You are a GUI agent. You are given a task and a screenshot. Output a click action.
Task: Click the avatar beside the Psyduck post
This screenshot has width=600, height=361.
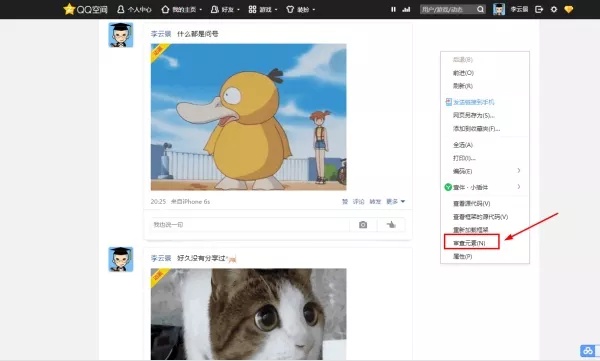coord(121,35)
